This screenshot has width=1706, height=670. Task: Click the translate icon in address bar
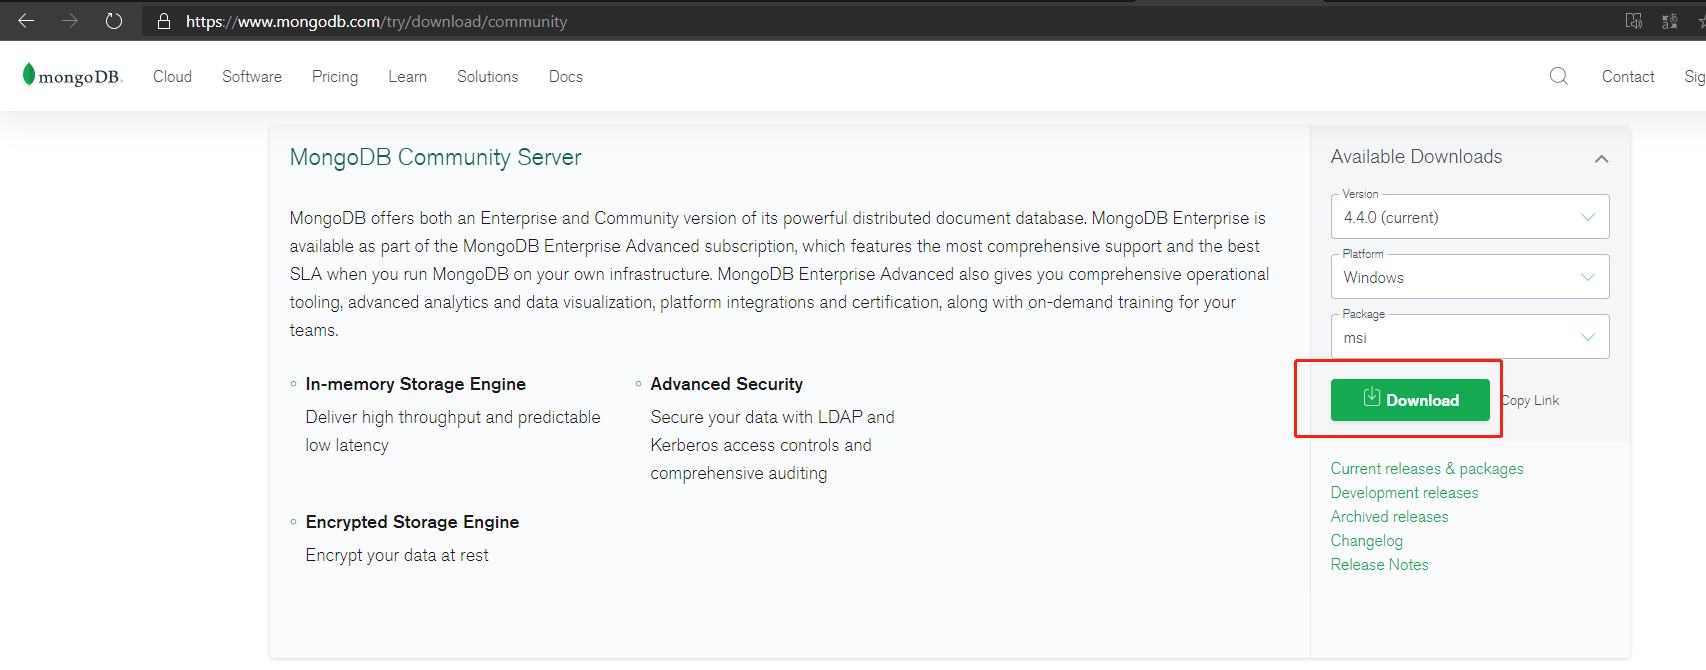[1670, 21]
